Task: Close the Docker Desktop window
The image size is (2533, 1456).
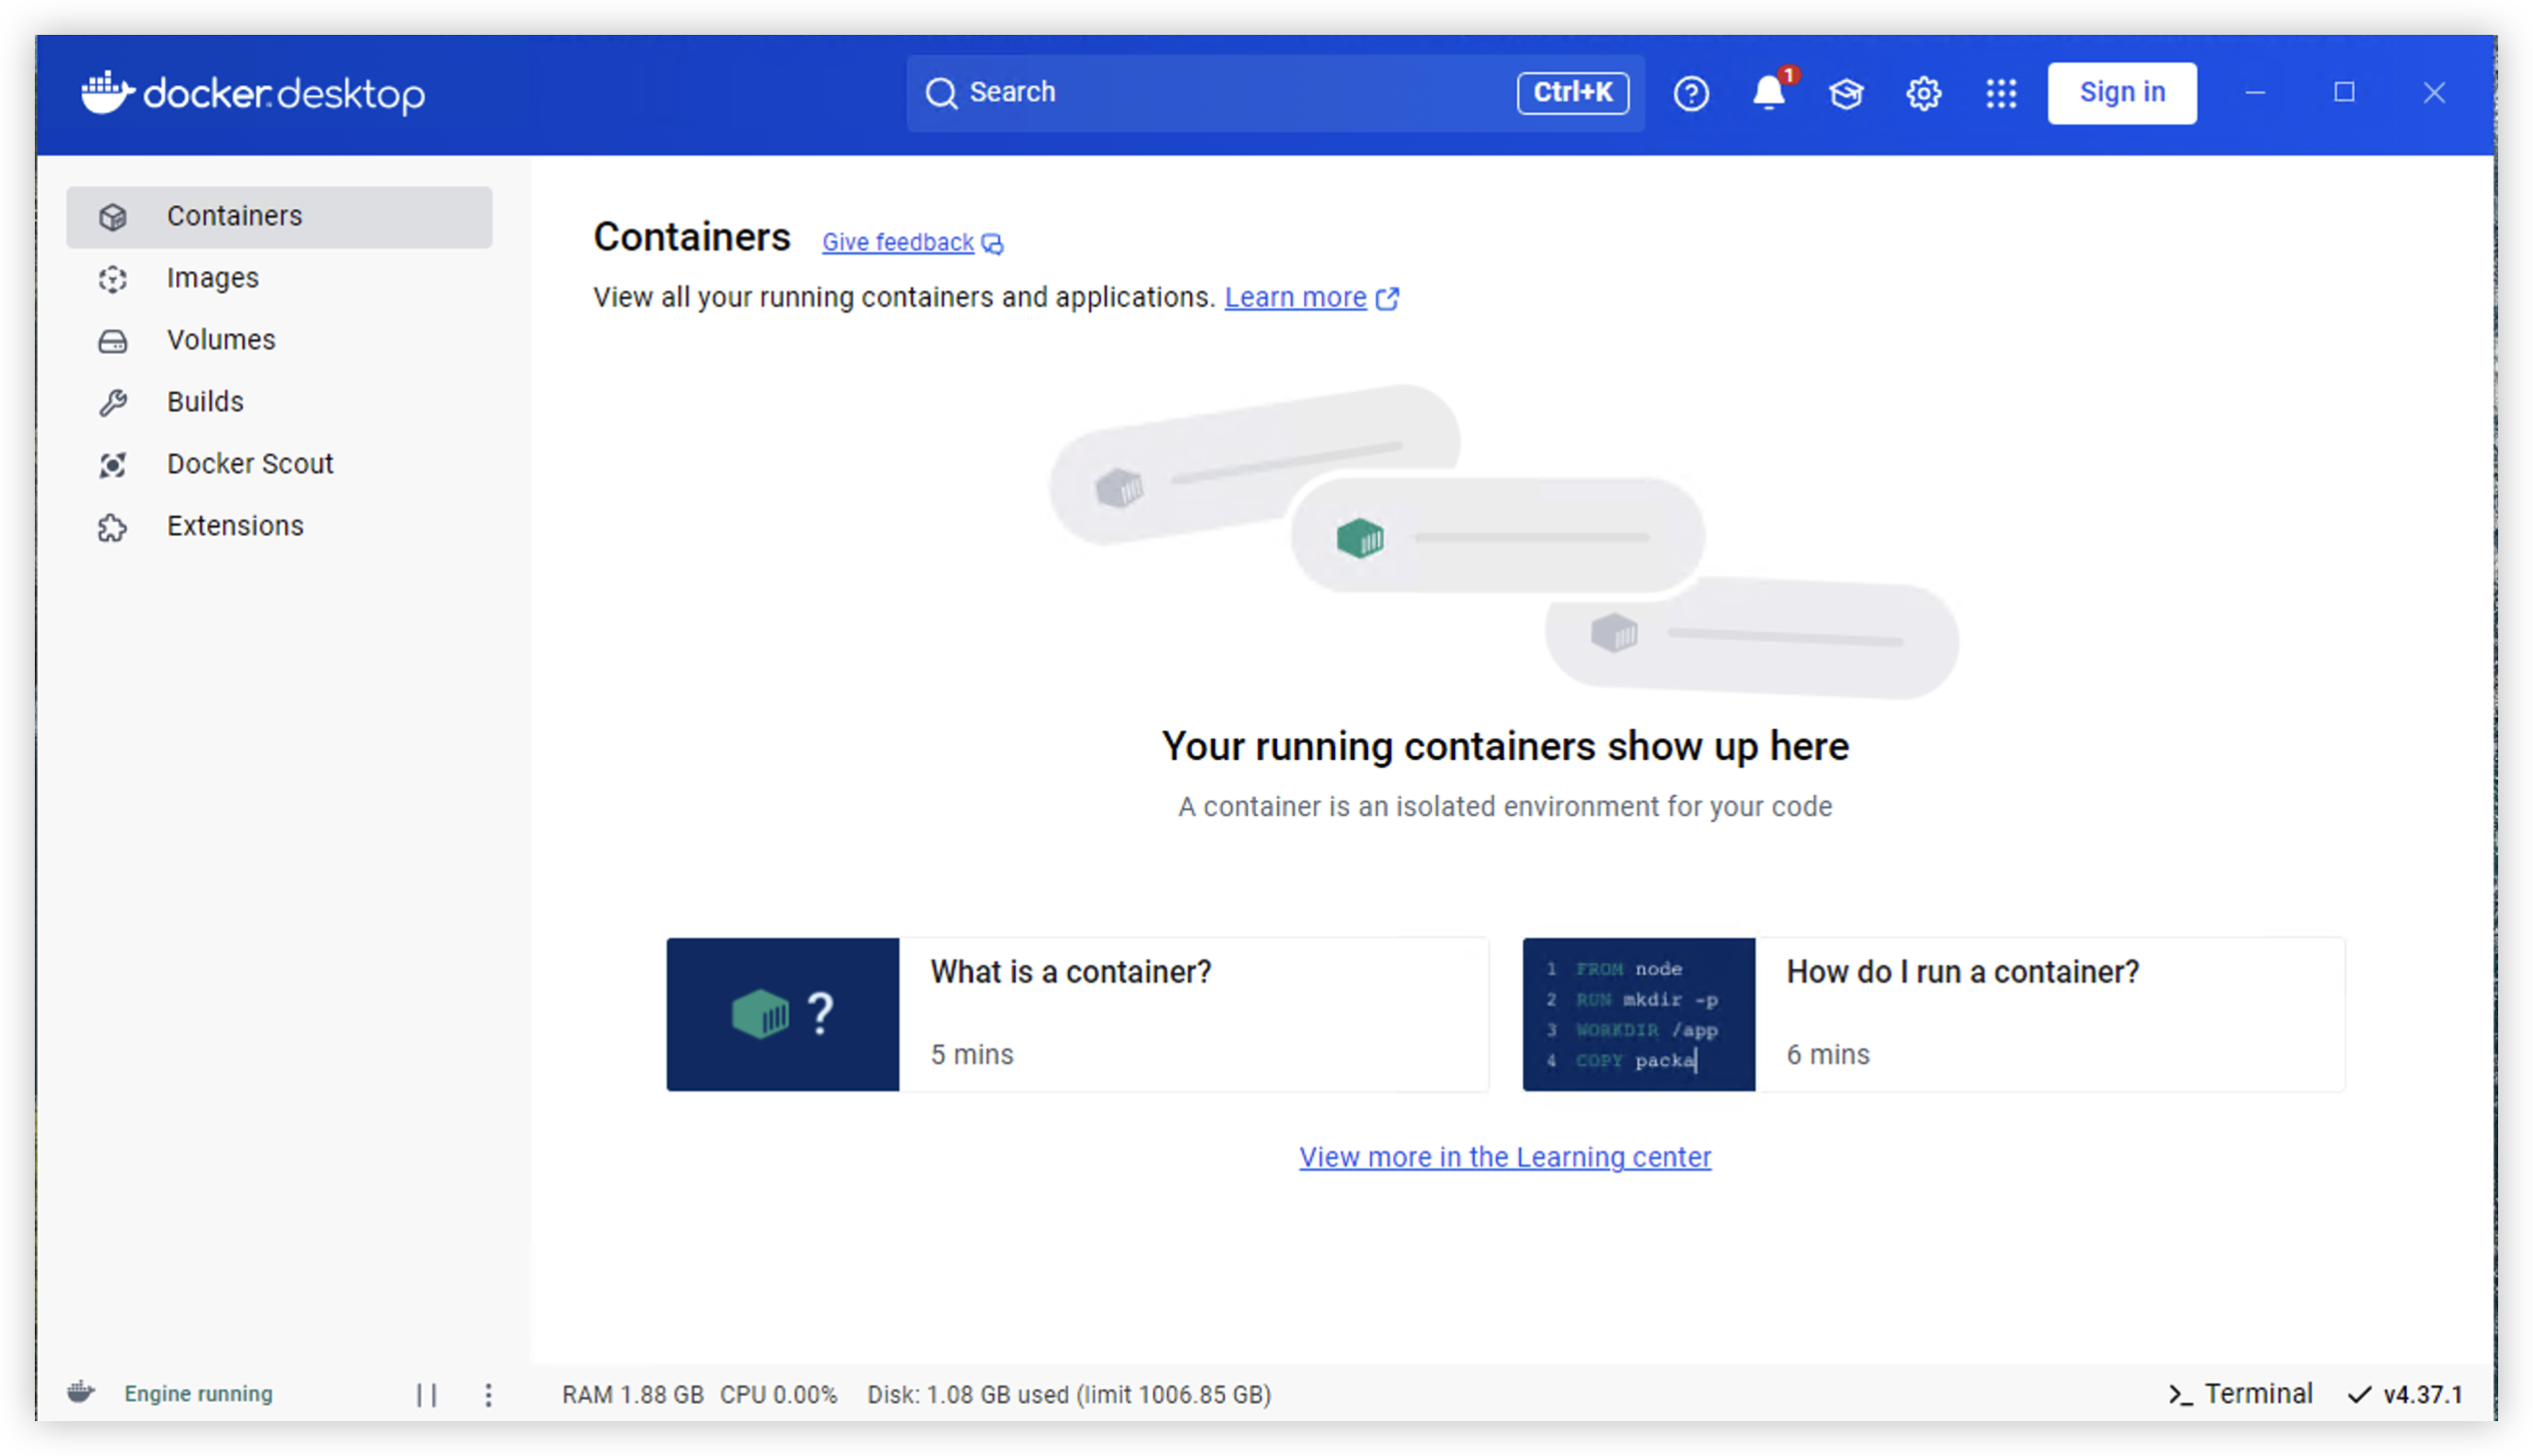Action: tap(2434, 93)
